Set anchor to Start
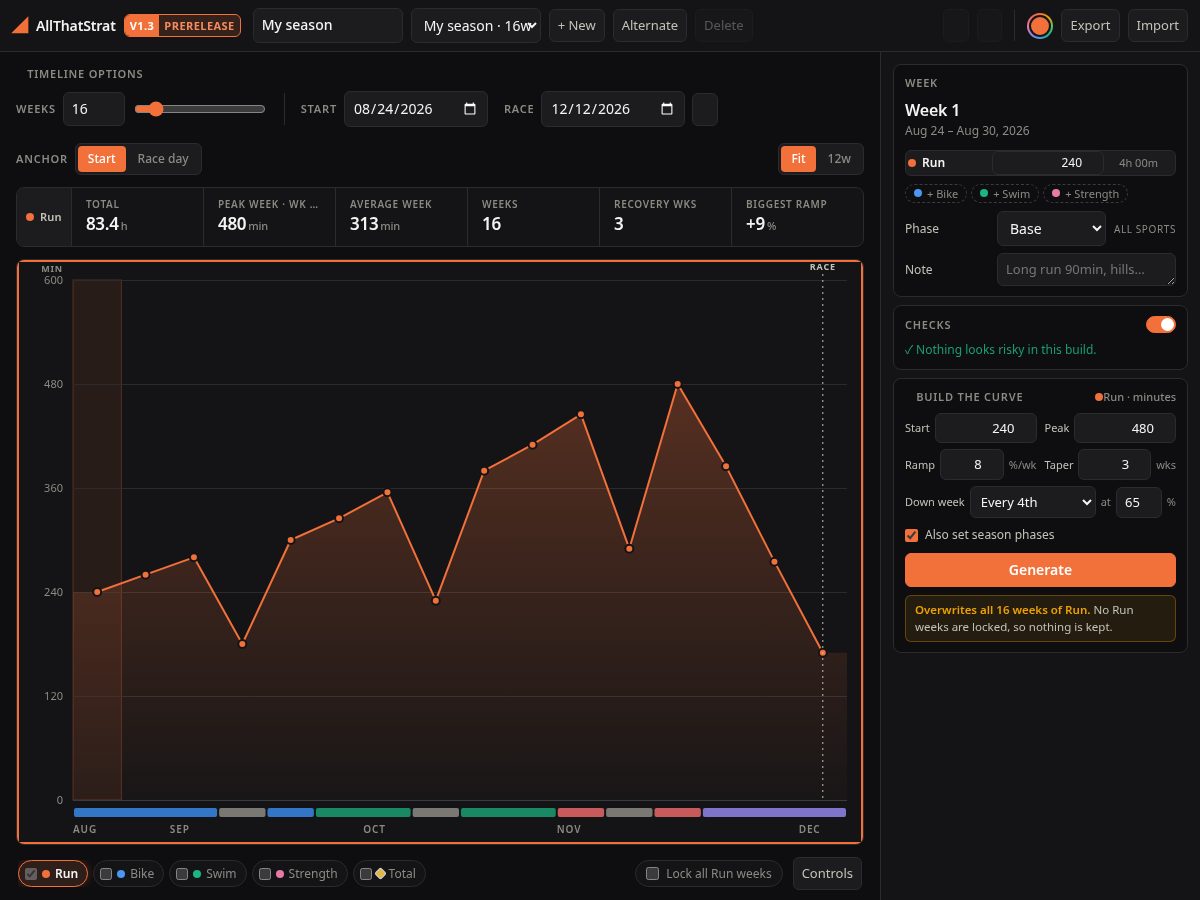 102,159
